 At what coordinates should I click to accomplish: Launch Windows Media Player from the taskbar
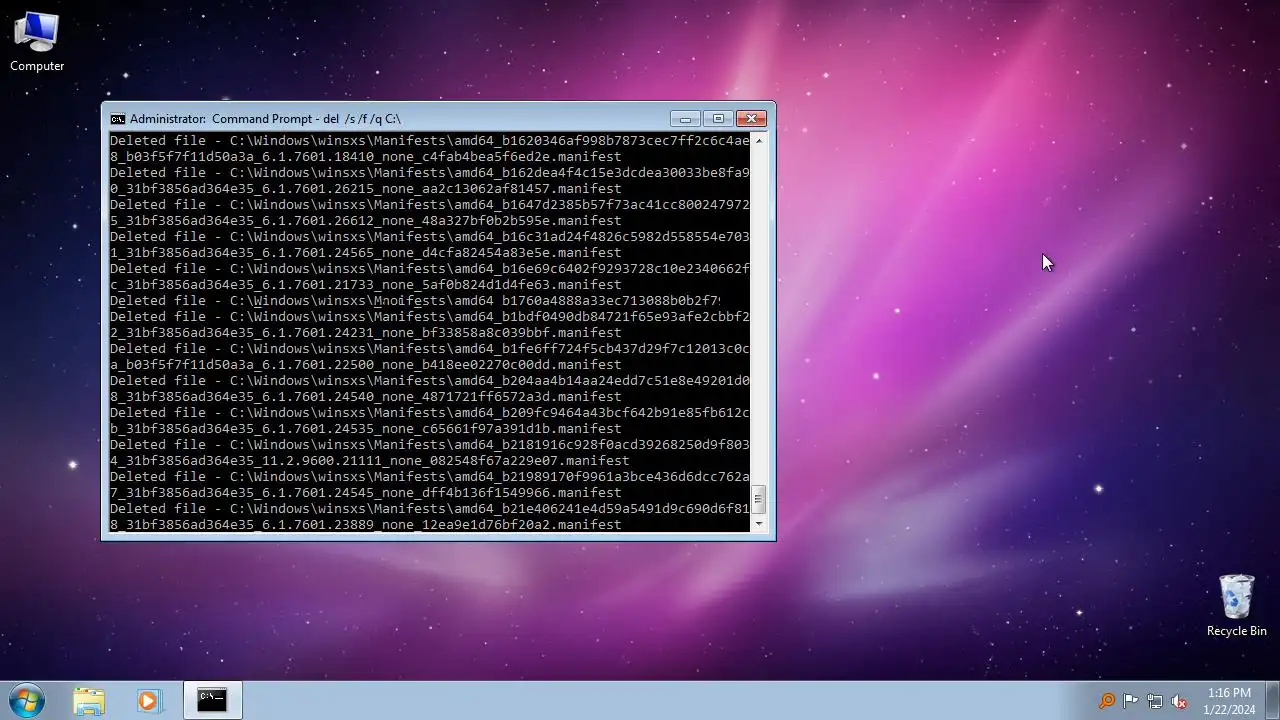(x=149, y=700)
